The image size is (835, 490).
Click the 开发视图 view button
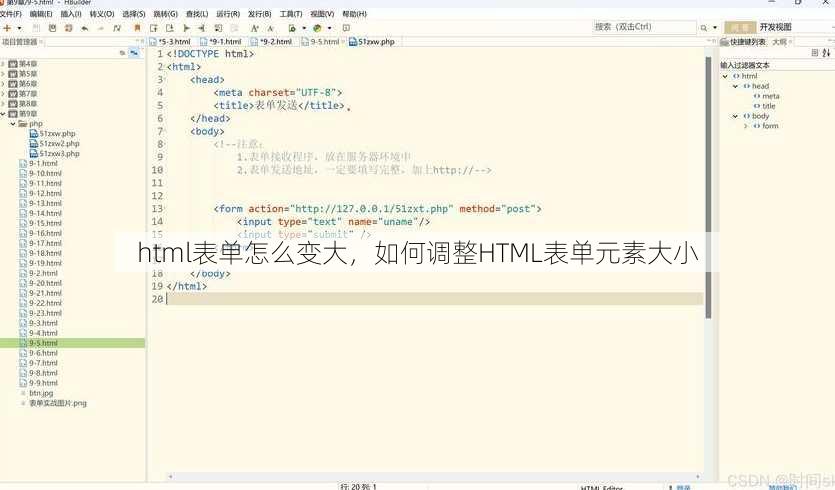775,27
